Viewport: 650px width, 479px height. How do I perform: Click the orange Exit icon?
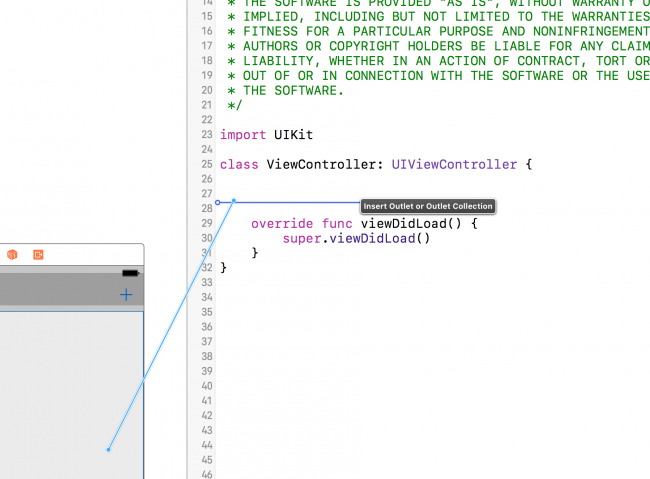click(38, 255)
